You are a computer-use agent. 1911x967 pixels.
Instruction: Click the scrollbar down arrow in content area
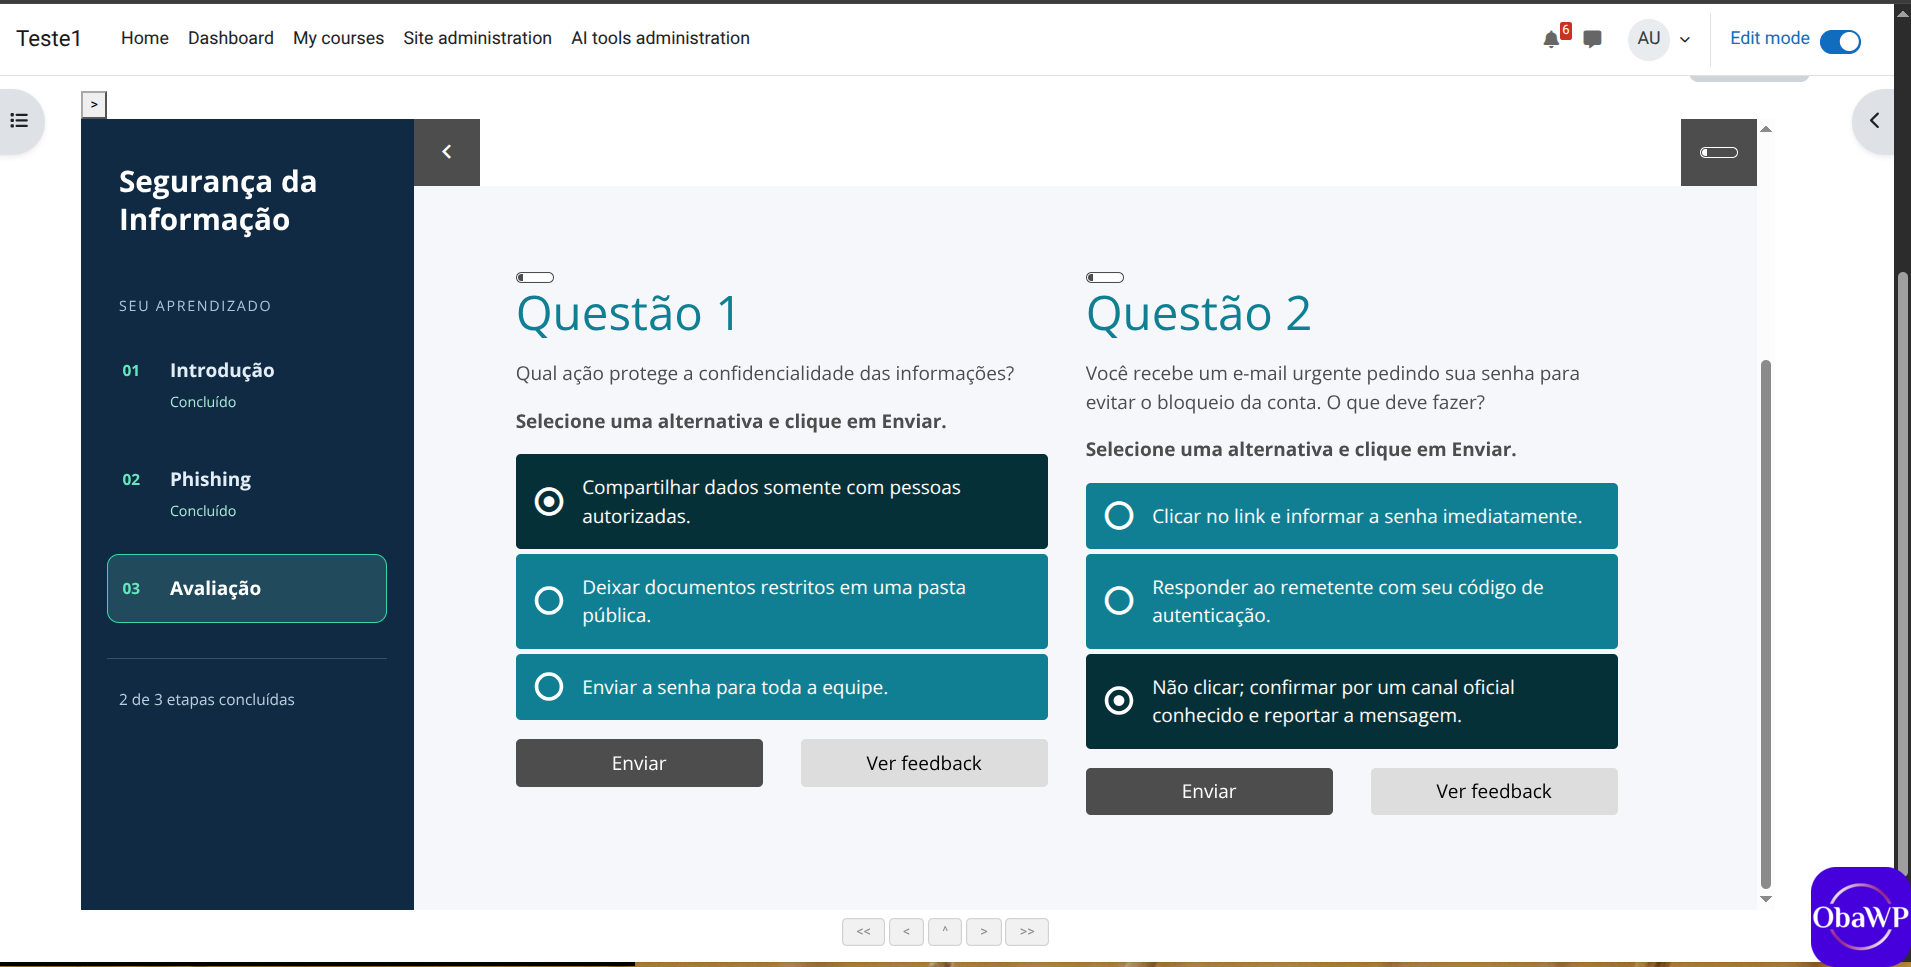(x=1766, y=898)
